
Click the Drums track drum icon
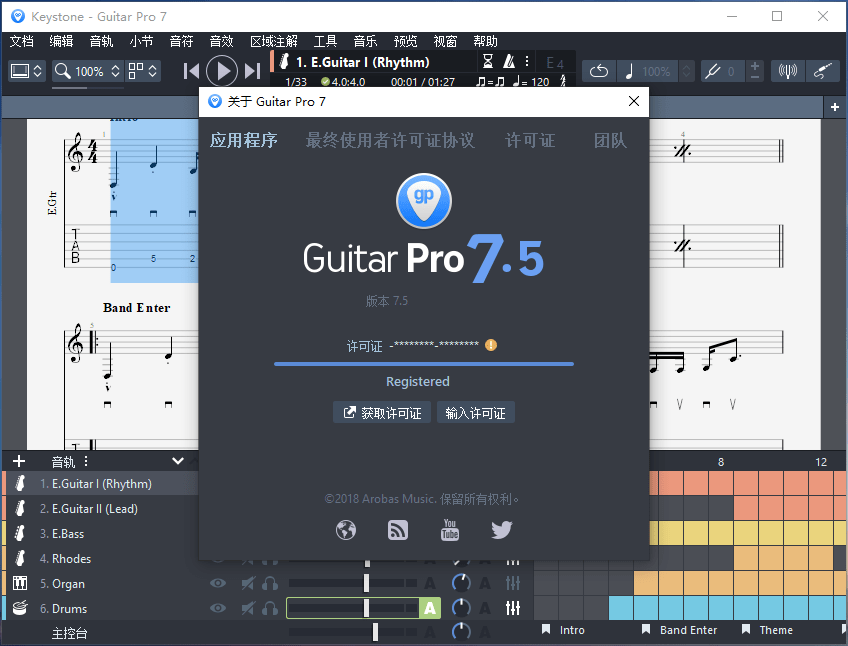click(x=19, y=608)
